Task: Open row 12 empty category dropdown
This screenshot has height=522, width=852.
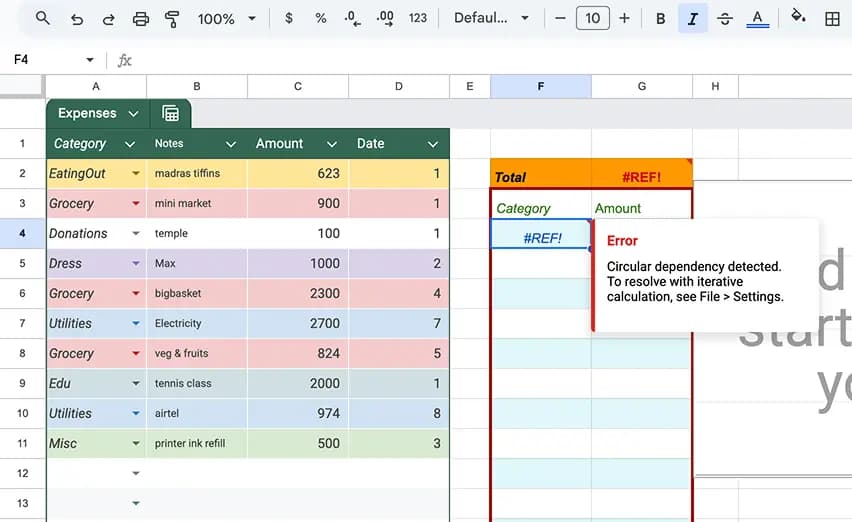Action: pyautogui.click(x=136, y=474)
